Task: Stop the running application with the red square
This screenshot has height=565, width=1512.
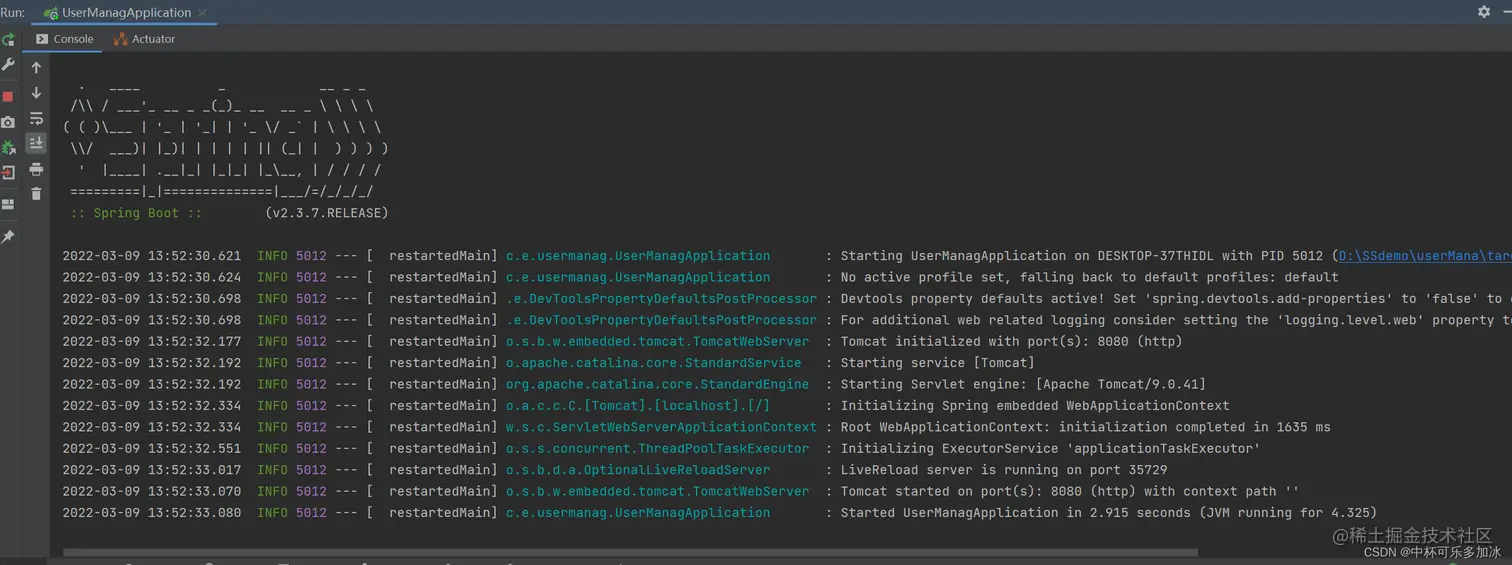Action: 8,97
